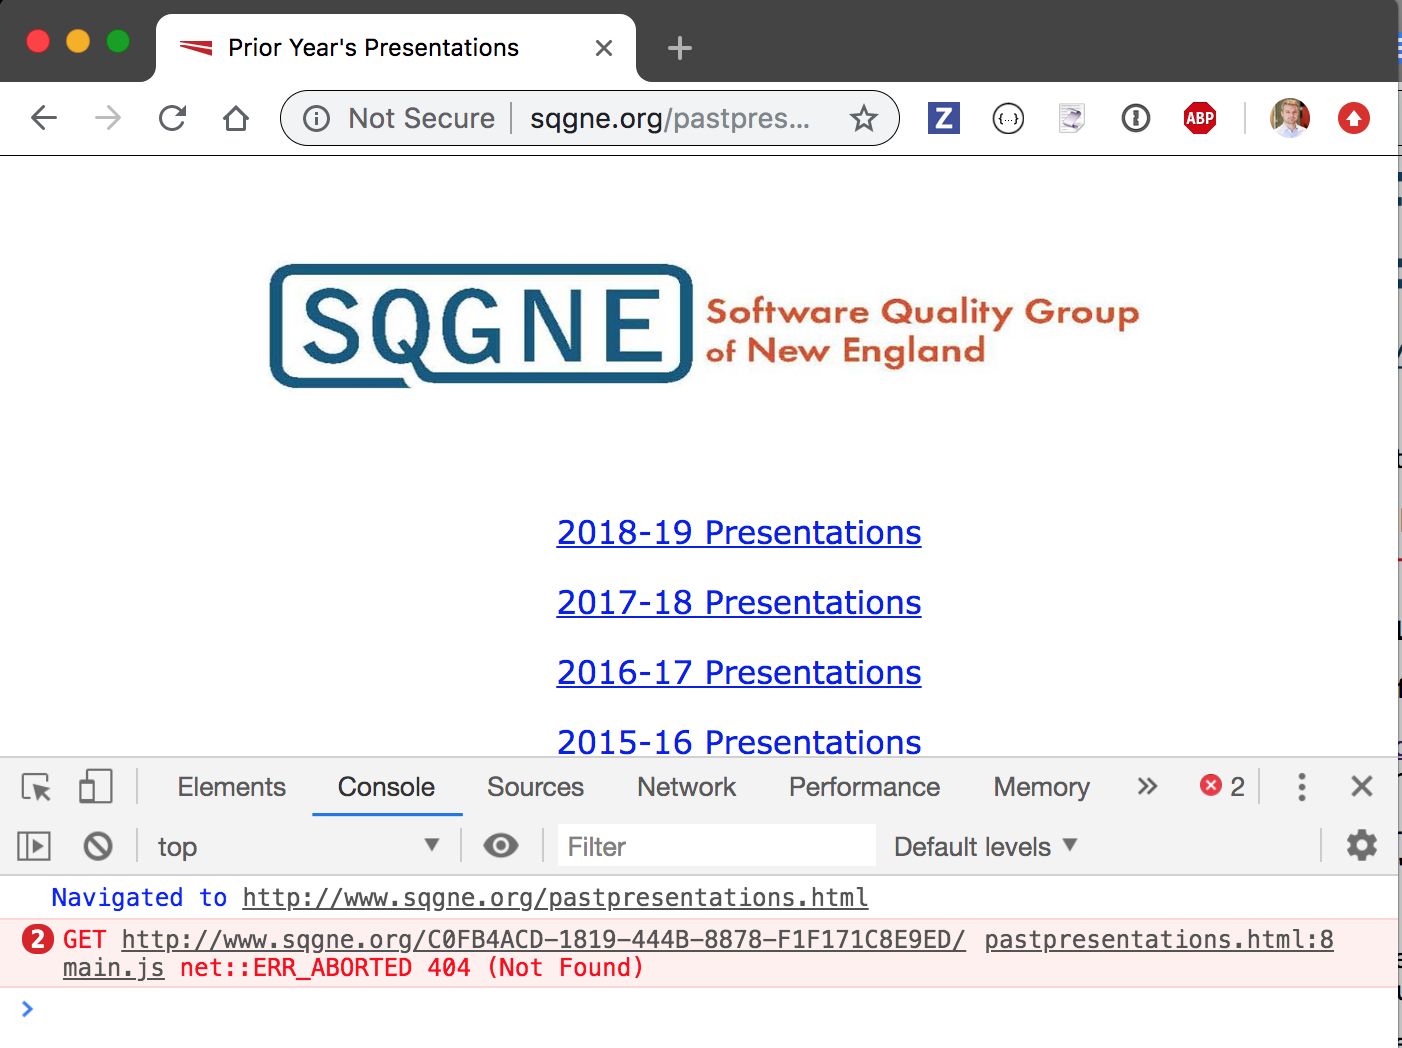Open the Default levels dropdown
Screen dimensions: 1402x1048
coord(986,847)
